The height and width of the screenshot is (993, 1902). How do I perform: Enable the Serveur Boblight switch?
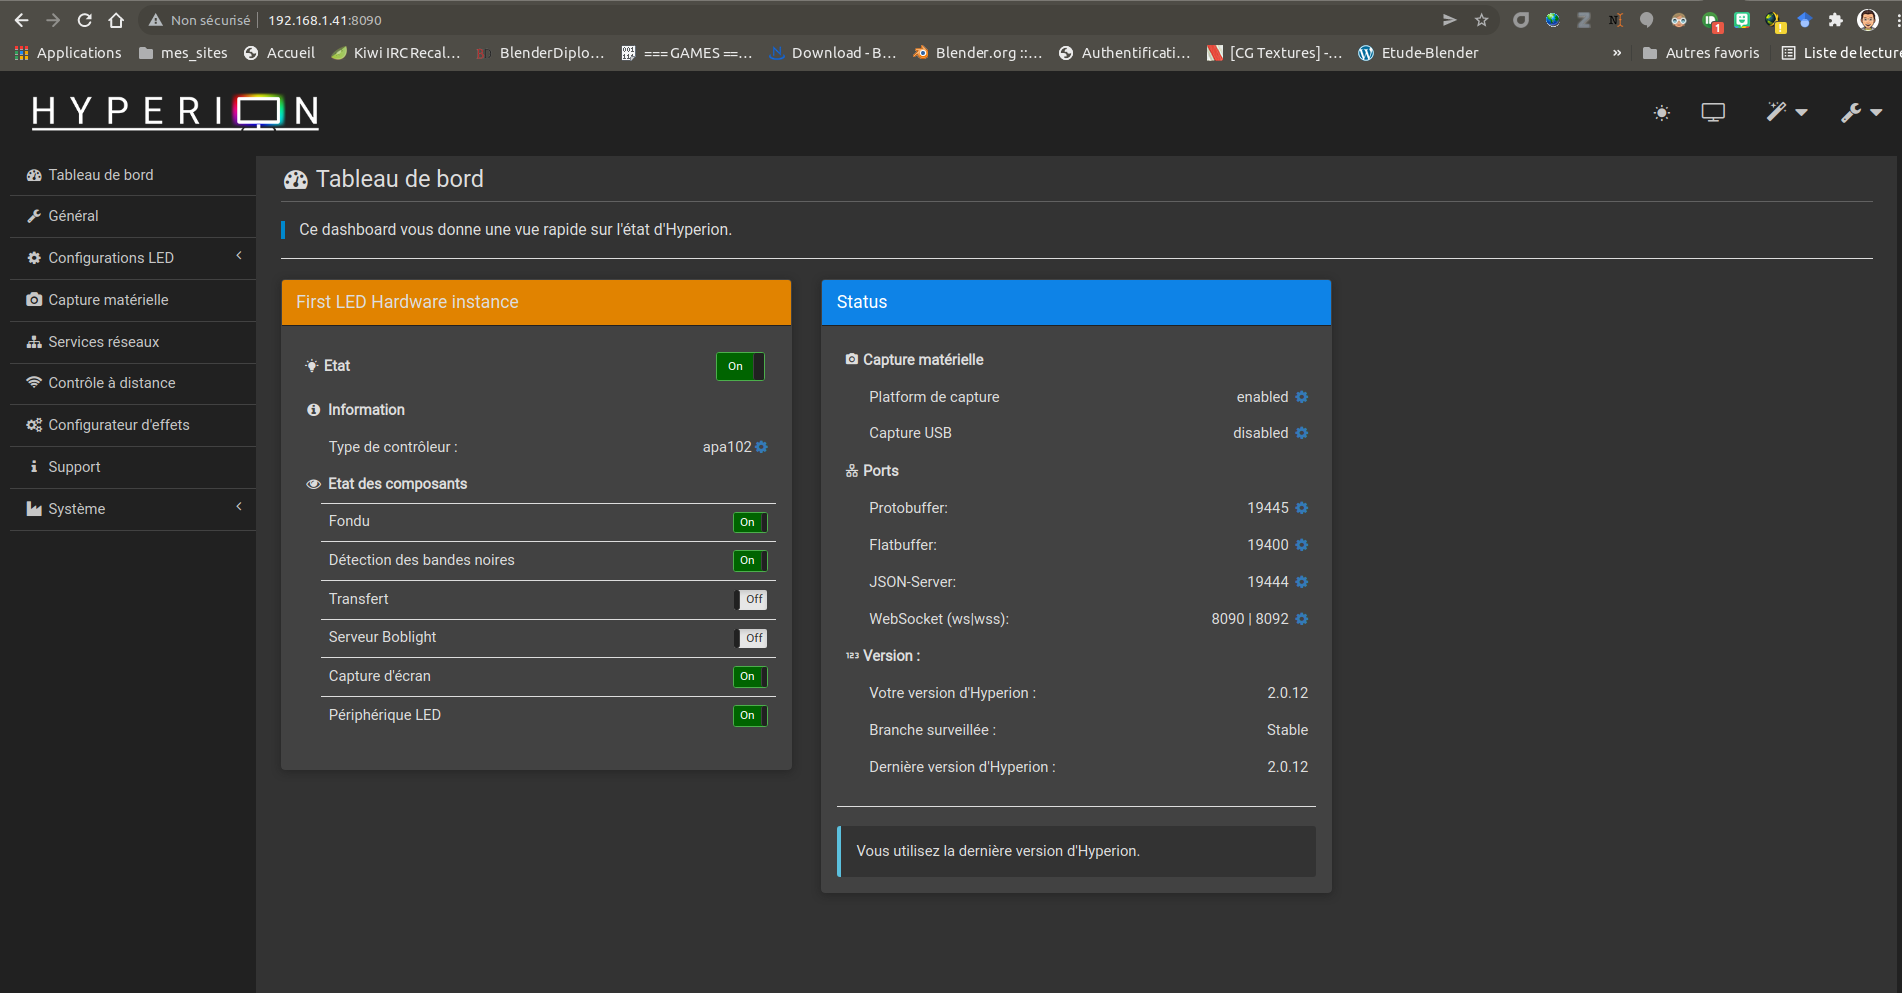pyautogui.click(x=750, y=638)
